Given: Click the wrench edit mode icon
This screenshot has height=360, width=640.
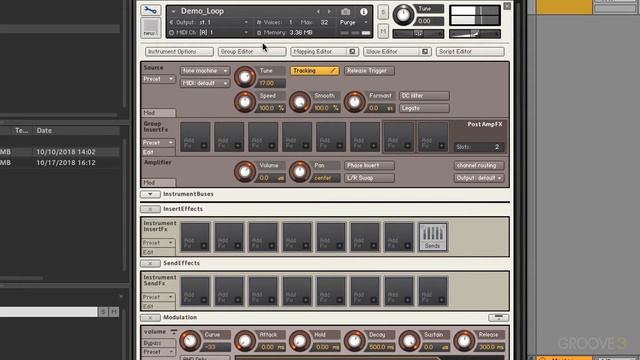Looking at the screenshot, I should click(150, 10).
